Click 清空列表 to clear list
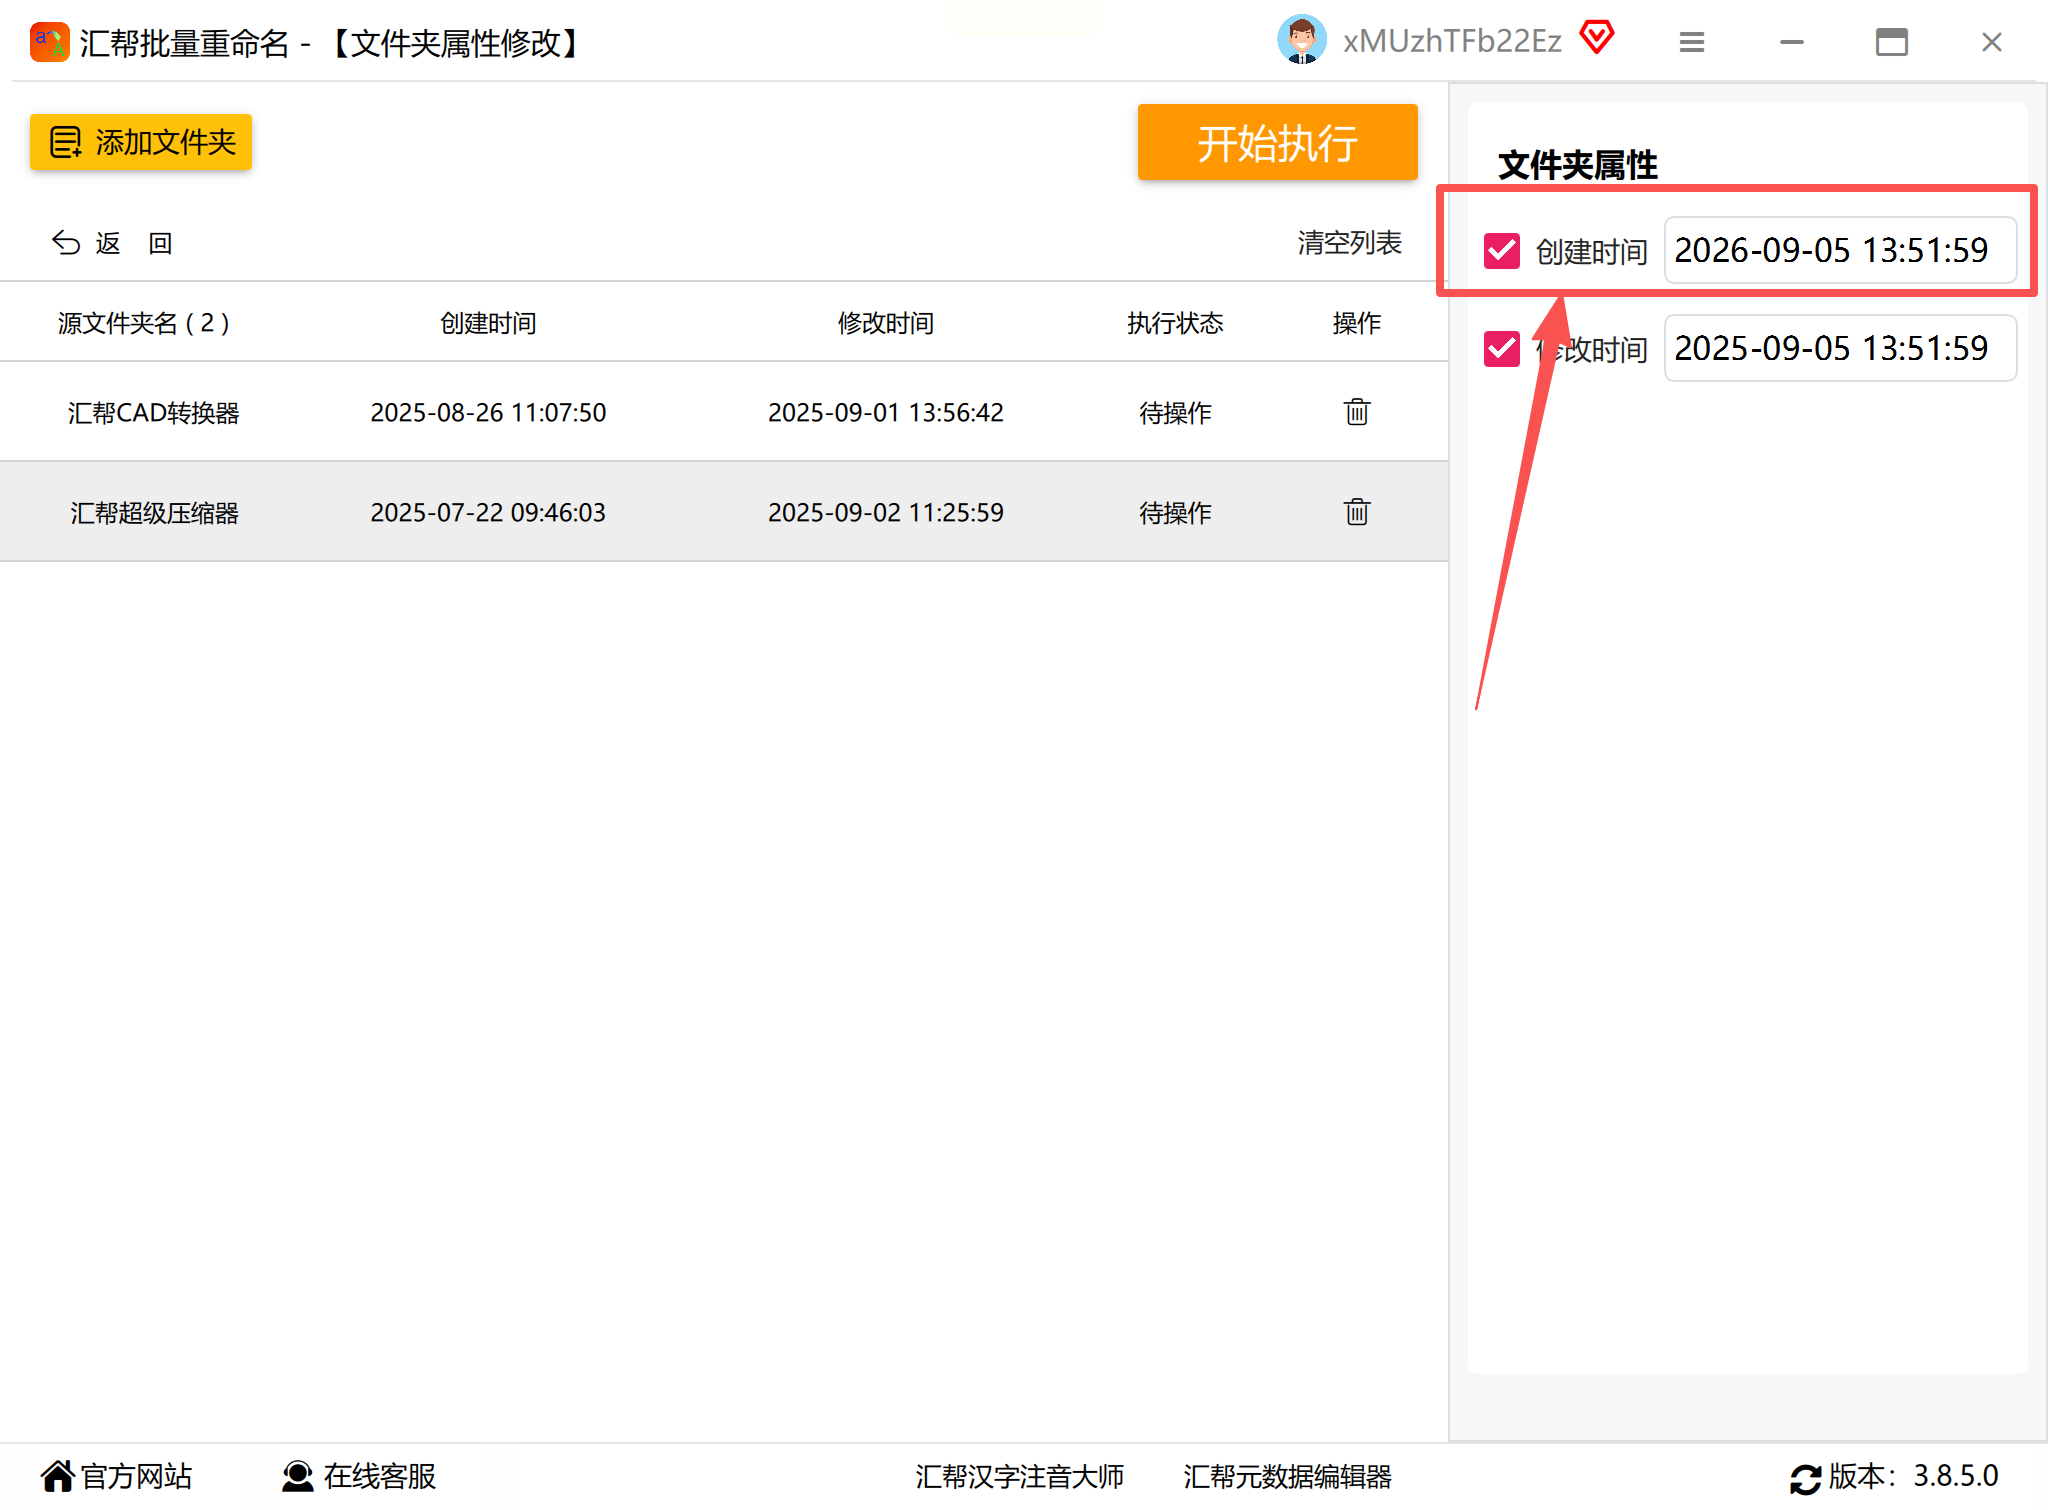2048x1510 pixels. 1349,243
